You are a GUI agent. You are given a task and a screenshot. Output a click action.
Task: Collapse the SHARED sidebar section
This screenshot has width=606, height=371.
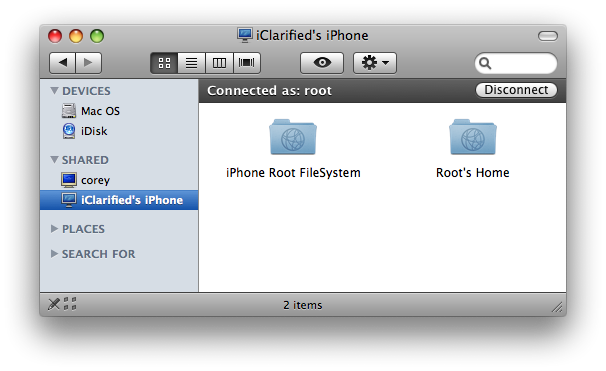point(54,160)
